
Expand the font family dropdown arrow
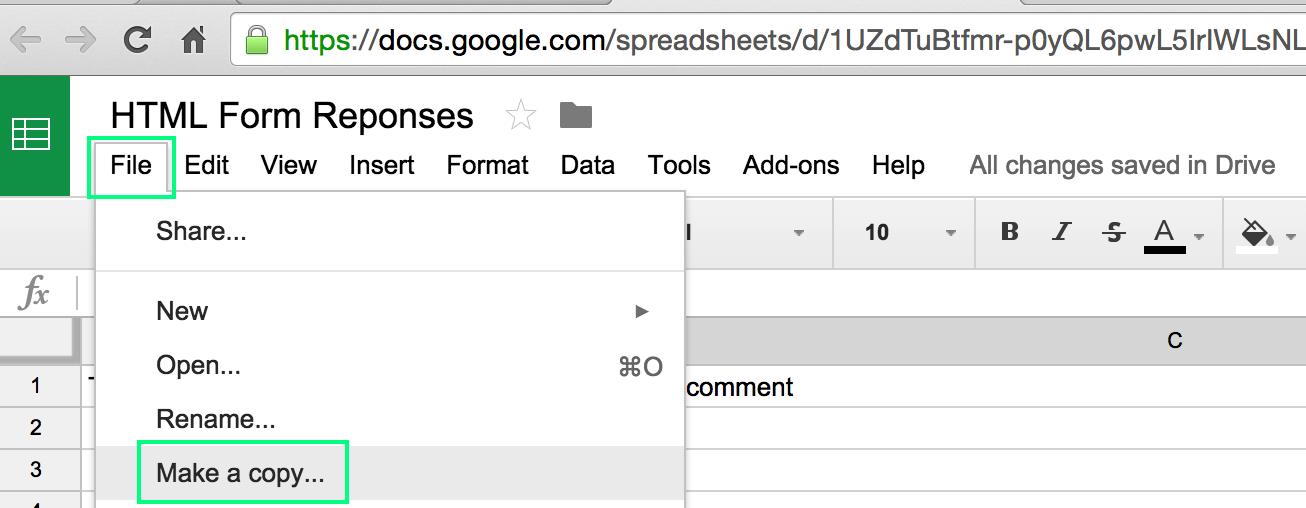pos(798,233)
